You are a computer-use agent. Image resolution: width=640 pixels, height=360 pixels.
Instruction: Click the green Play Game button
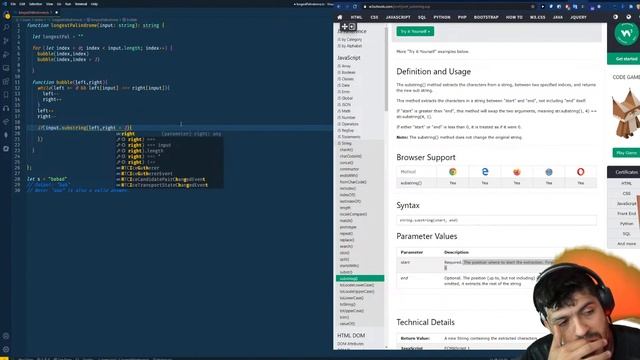(x=626, y=153)
